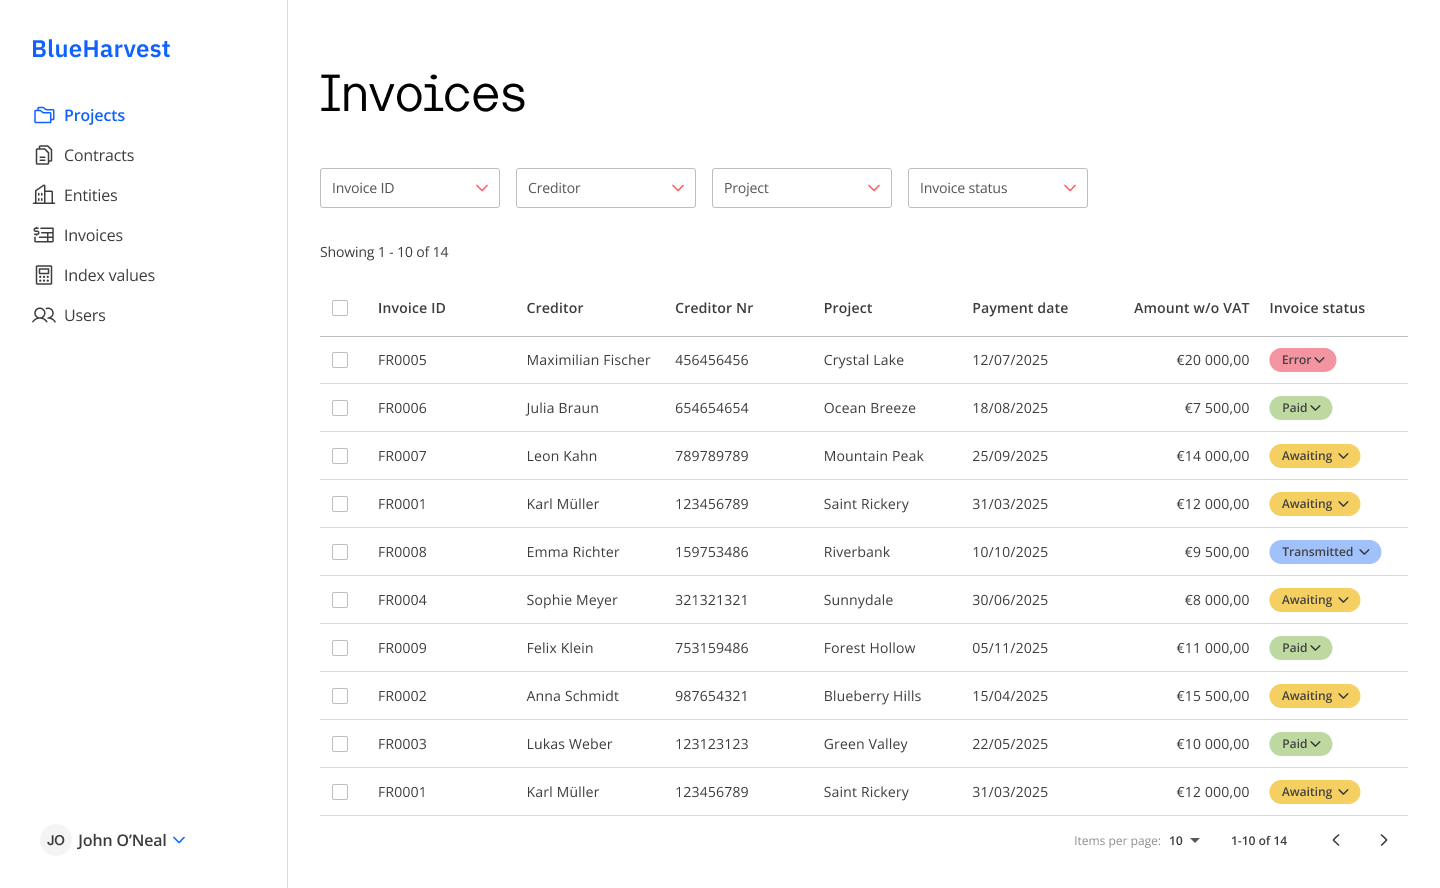Select the checkbox for invoice FR0005
This screenshot has height=888, width=1440.
click(x=340, y=360)
